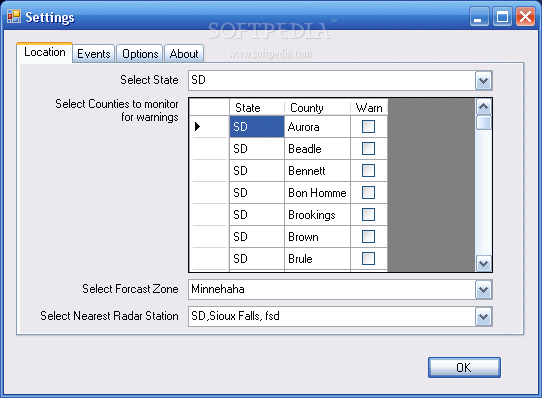The height and width of the screenshot is (398, 542).
Task: Click the row header of the Bennett row
Action: point(209,170)
